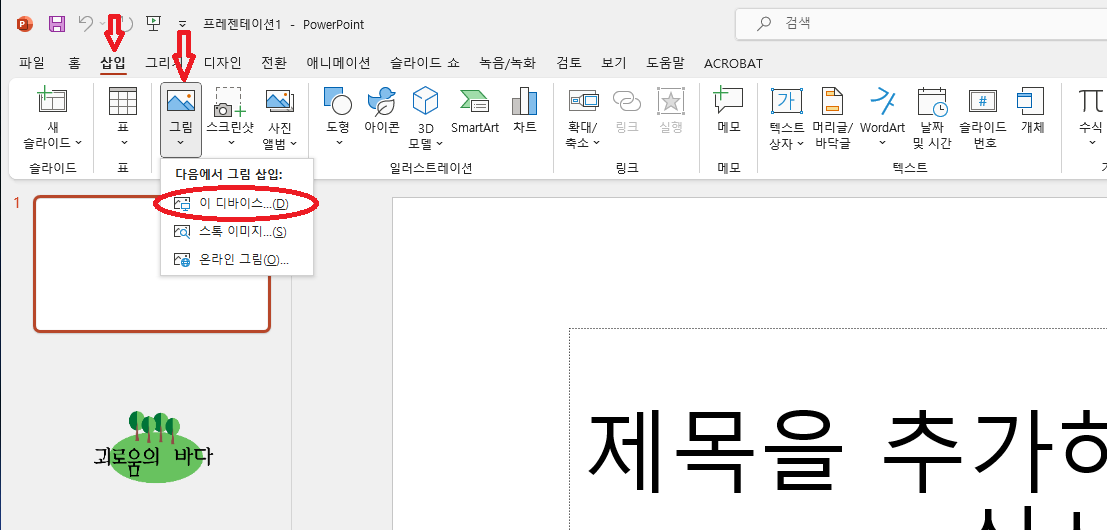Click the 텍스트 상자 icon
The image size is (1107, 530).
tap(786, 102)
